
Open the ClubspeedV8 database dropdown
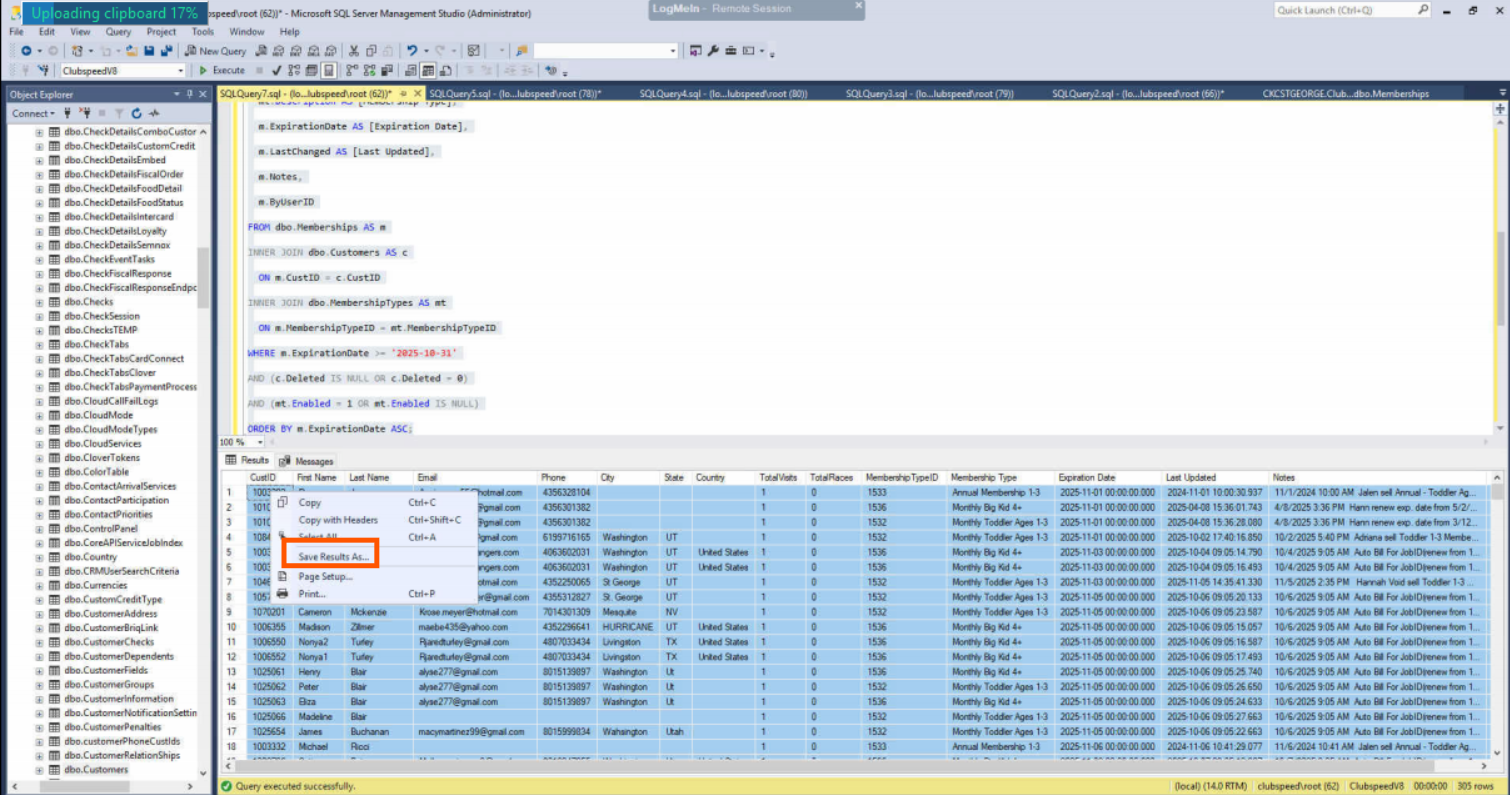(x=181, y=71)
